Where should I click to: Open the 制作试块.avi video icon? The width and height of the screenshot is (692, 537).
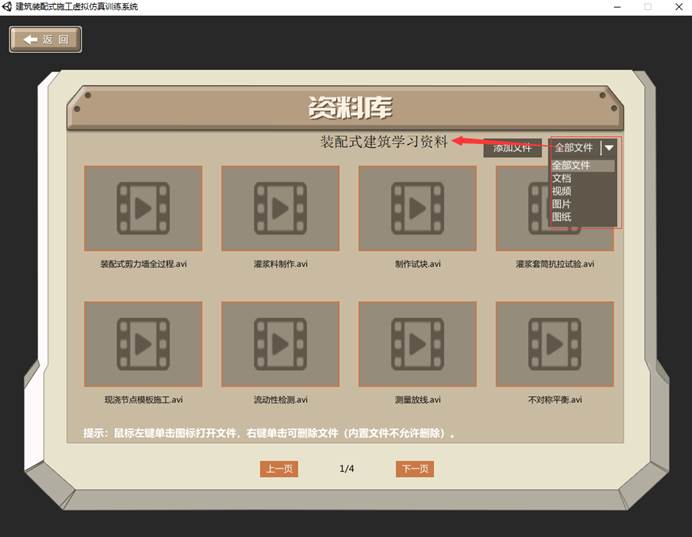pyautogui.click(x=417, y=208)
